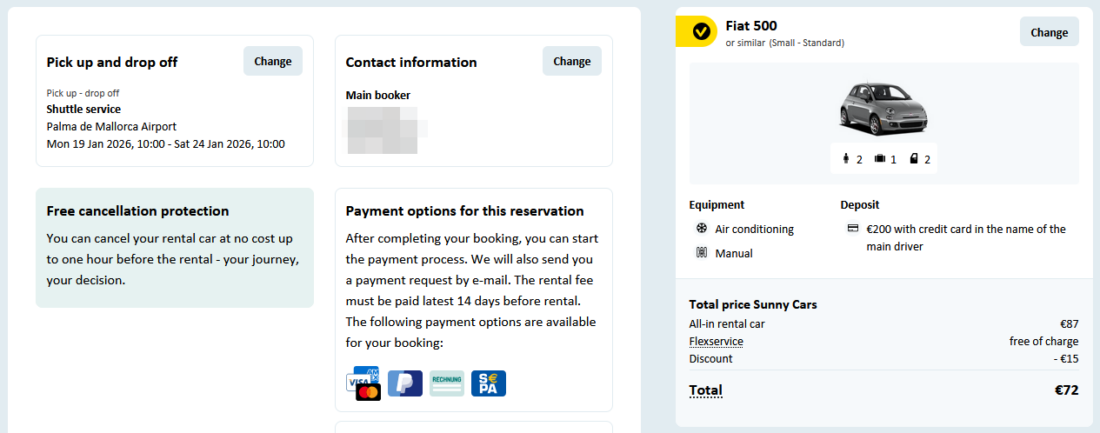Click the Fiat 500 car title
Screen dimensions: 1100x433
(751, 25)
